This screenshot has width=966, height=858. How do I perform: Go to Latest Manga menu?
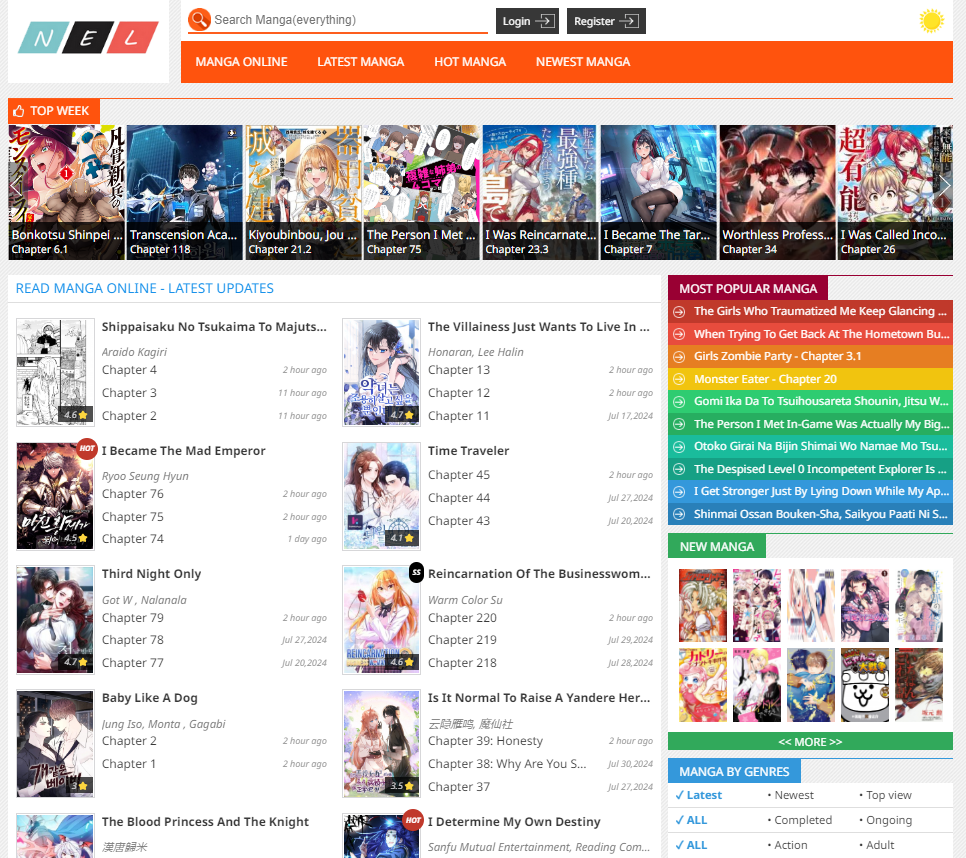[x=360, y=62]
